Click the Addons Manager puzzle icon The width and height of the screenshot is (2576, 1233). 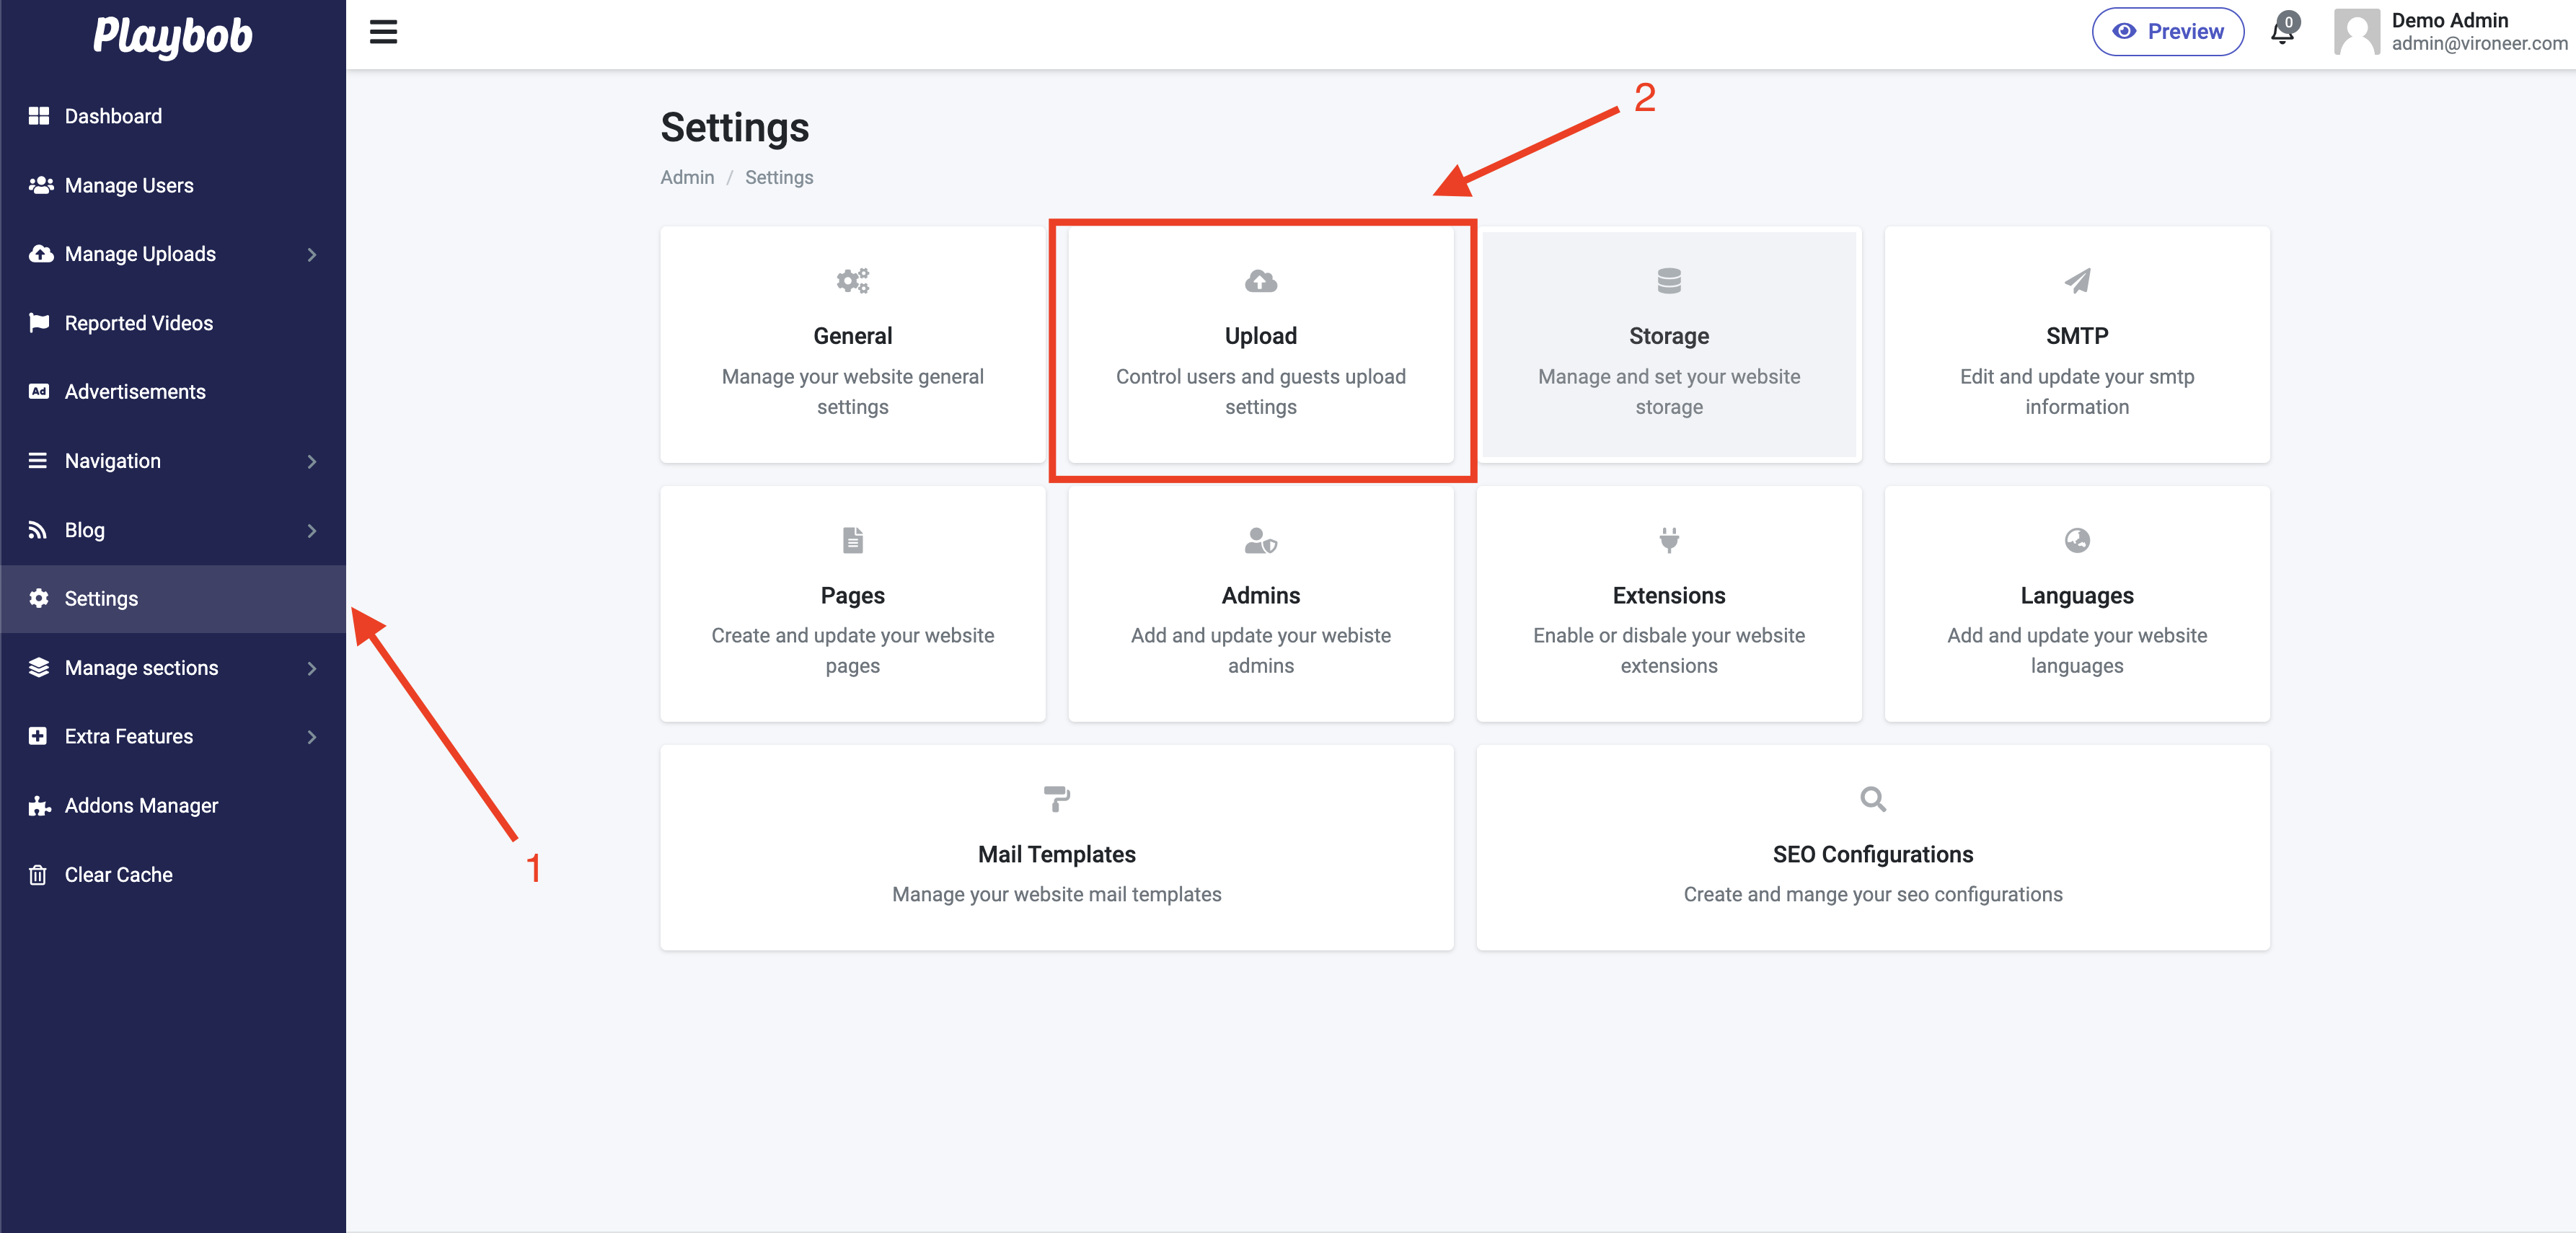39,806
